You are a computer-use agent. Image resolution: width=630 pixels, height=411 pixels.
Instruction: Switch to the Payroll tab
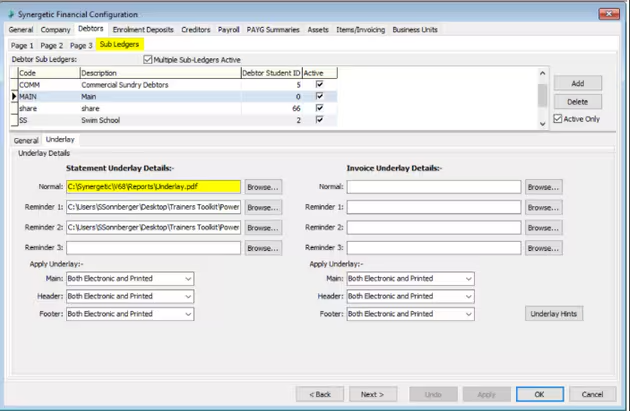228,30
